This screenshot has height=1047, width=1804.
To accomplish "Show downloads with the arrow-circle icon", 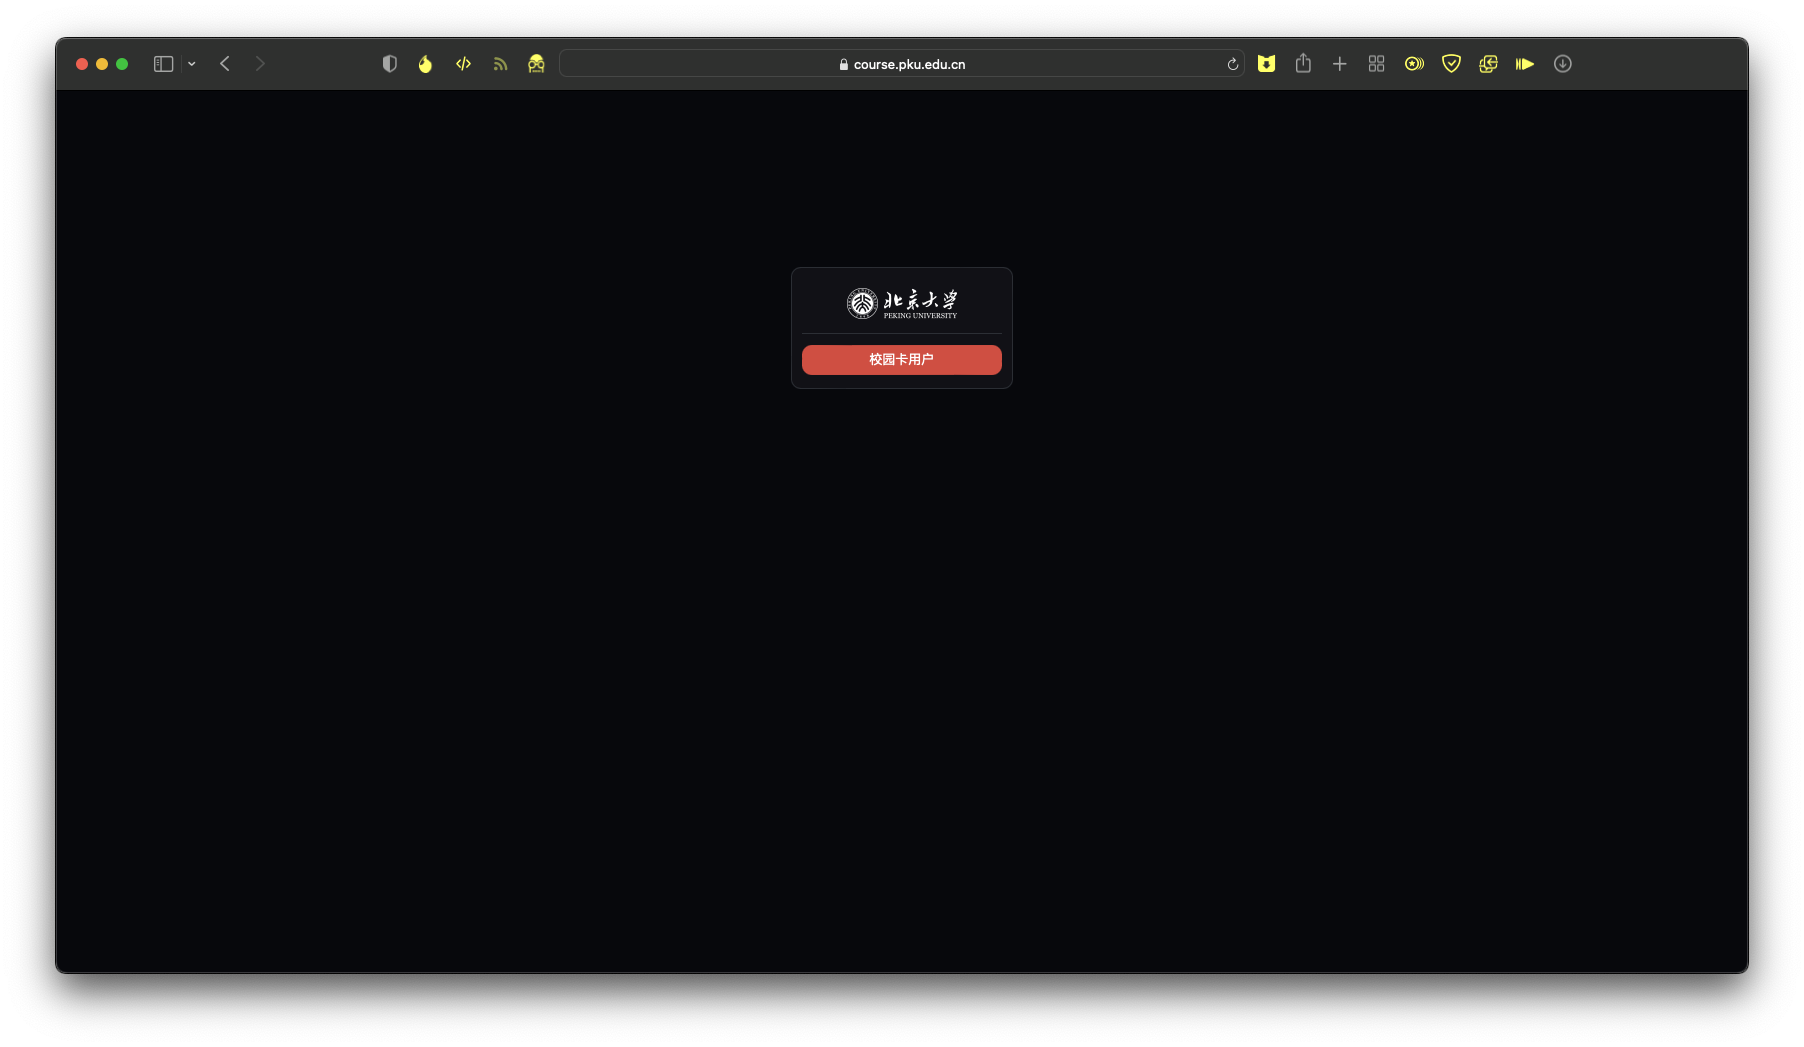I will pyautogui.click(x=1563, y=64).
